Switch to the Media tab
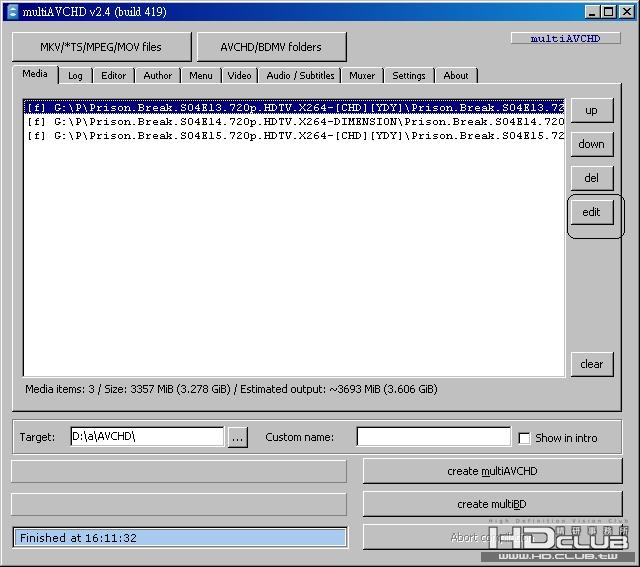The width and height of the screenshot is (640, 567). point(35,74)
